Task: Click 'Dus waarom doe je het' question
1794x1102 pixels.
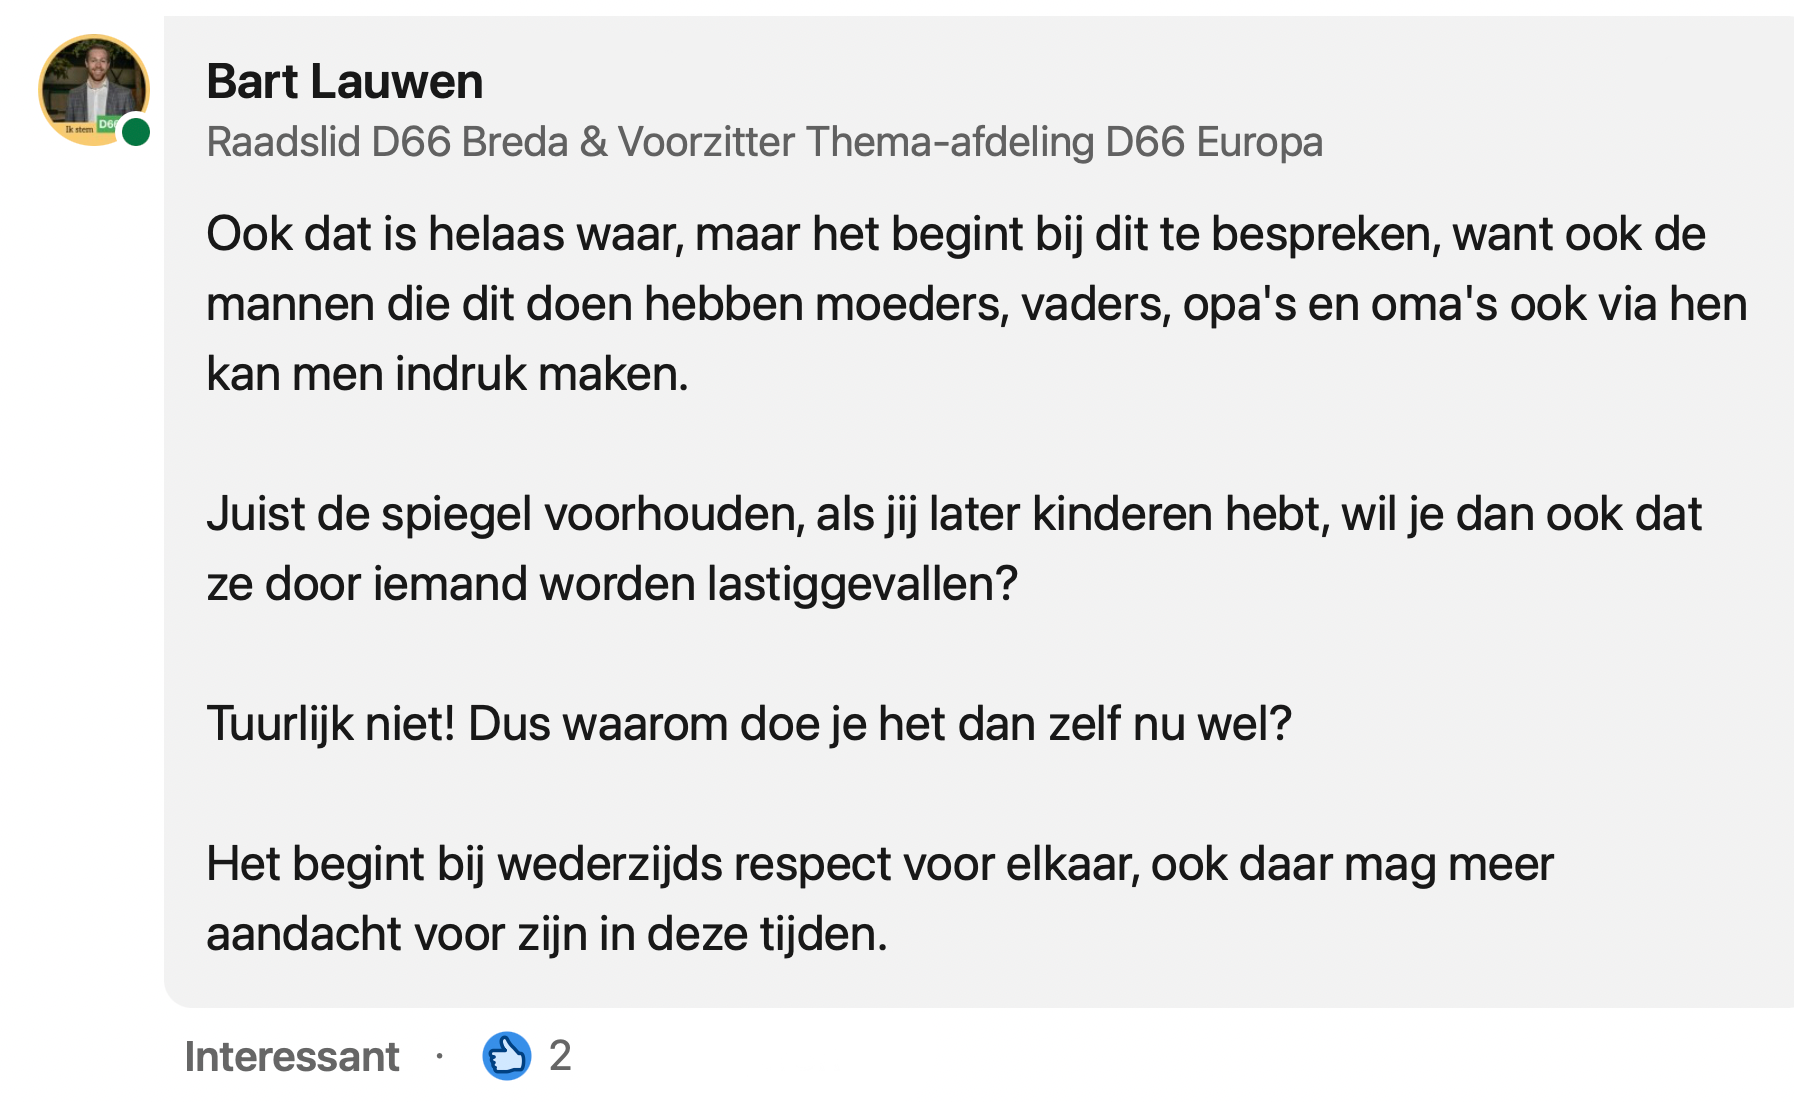Action: (879, 725)
